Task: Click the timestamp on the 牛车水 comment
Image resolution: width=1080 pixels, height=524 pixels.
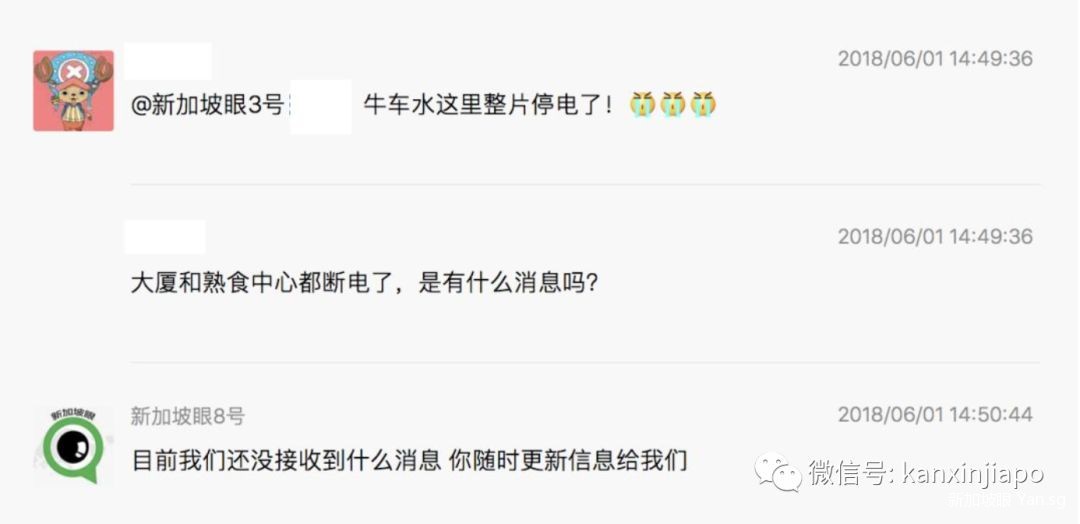Action: tap(935, 59)
